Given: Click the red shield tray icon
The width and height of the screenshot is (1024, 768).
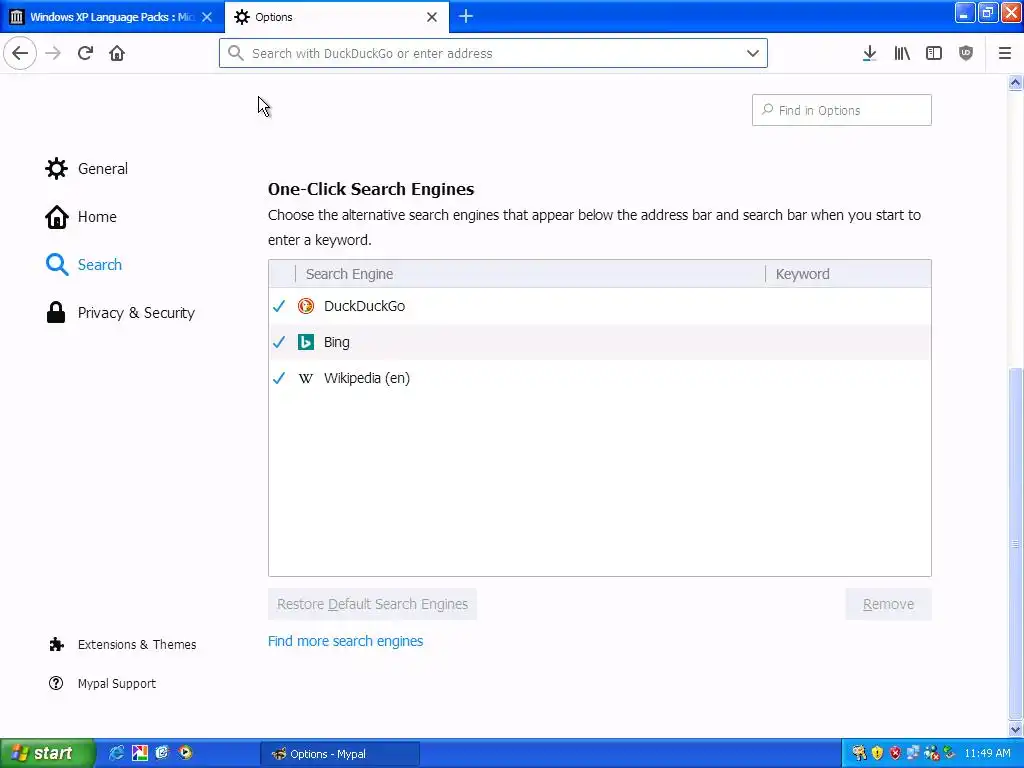Looking at the screenshot, I should coord(895,753).
